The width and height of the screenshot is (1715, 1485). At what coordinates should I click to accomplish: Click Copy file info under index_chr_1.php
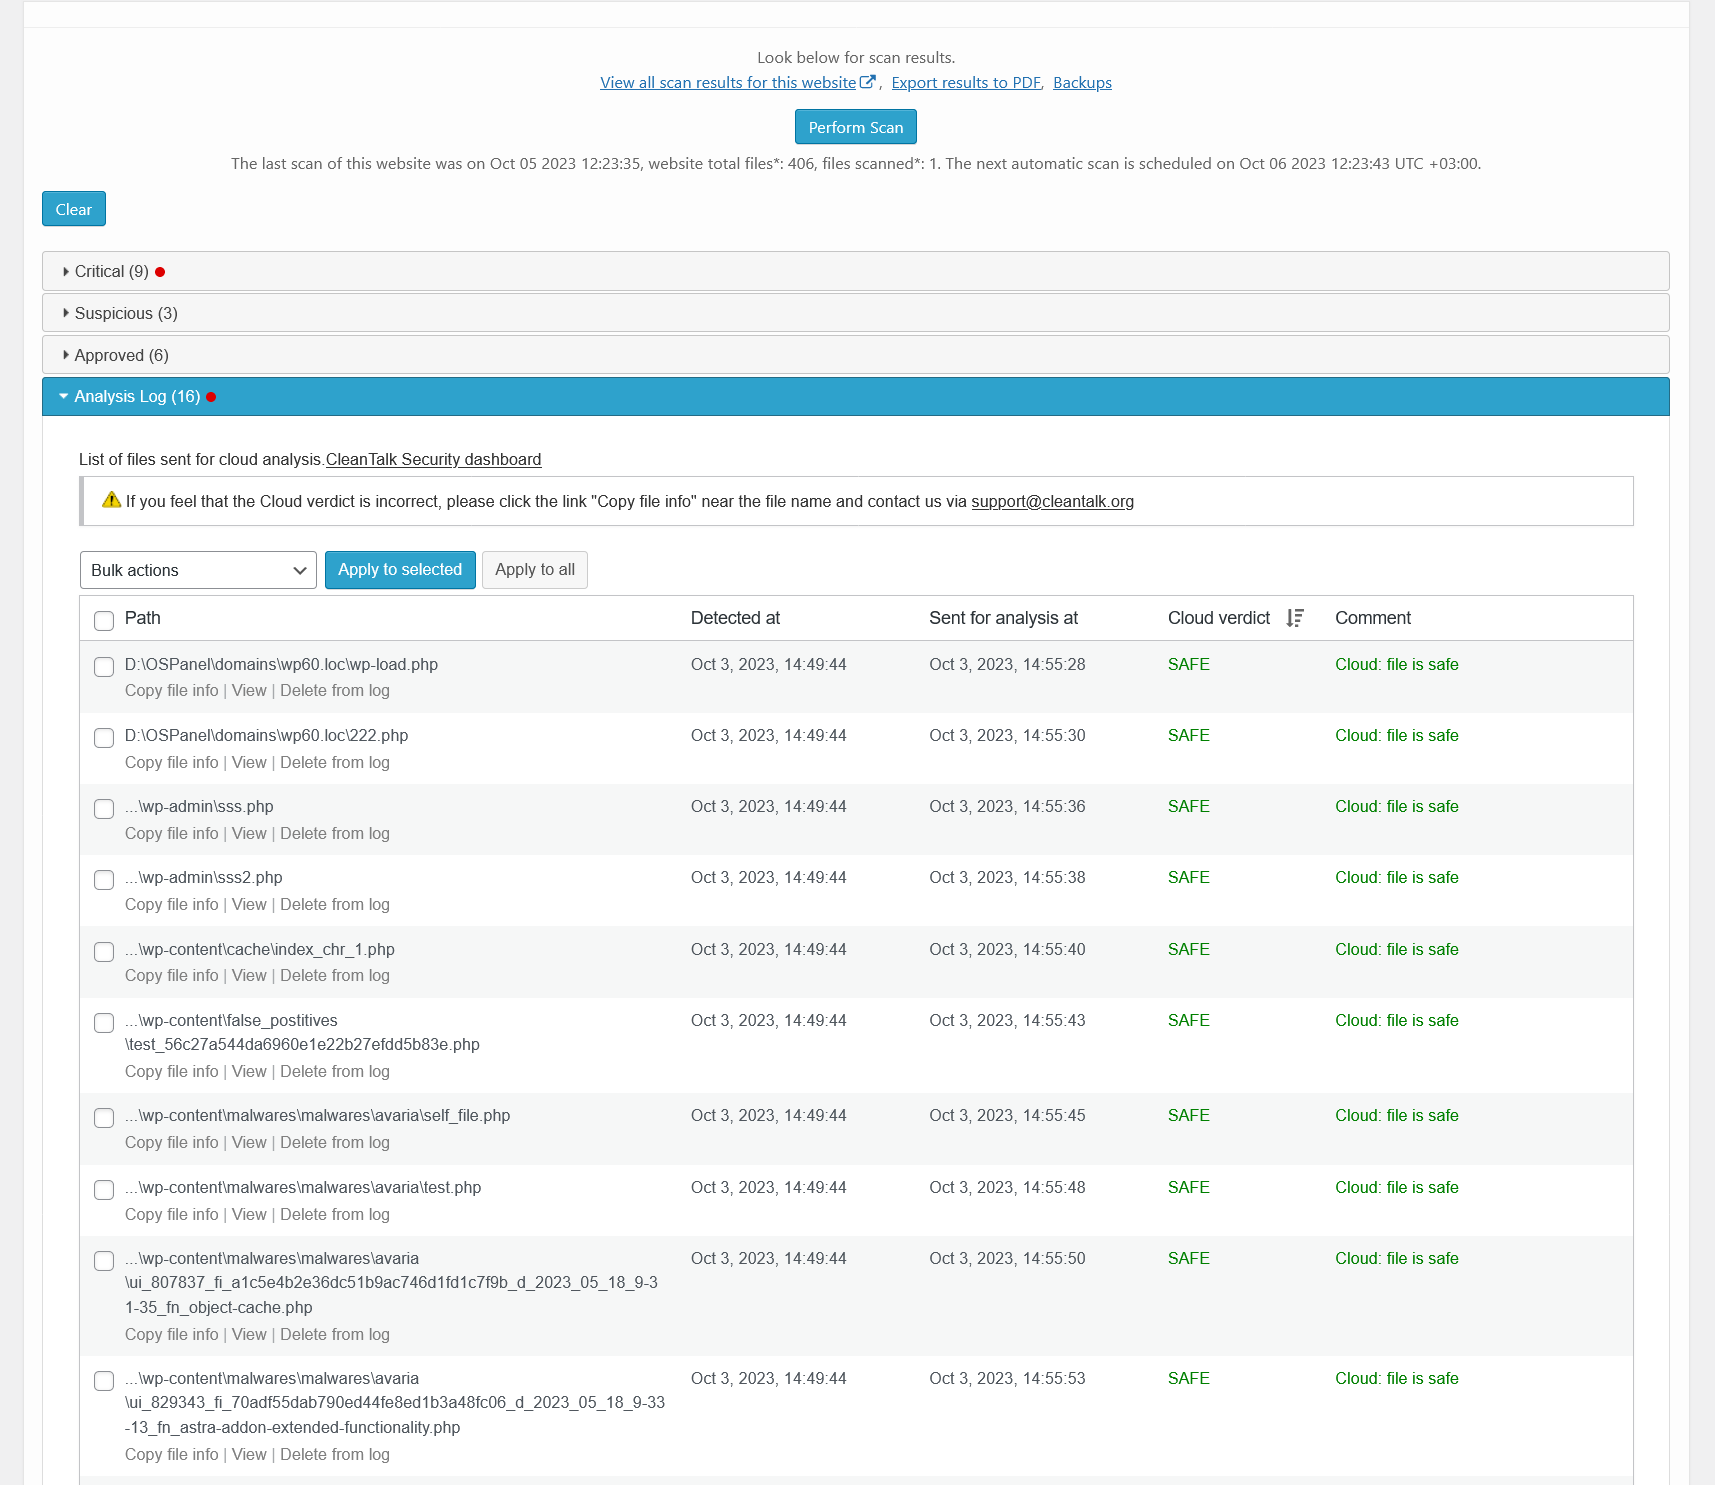tap(171, 975)
